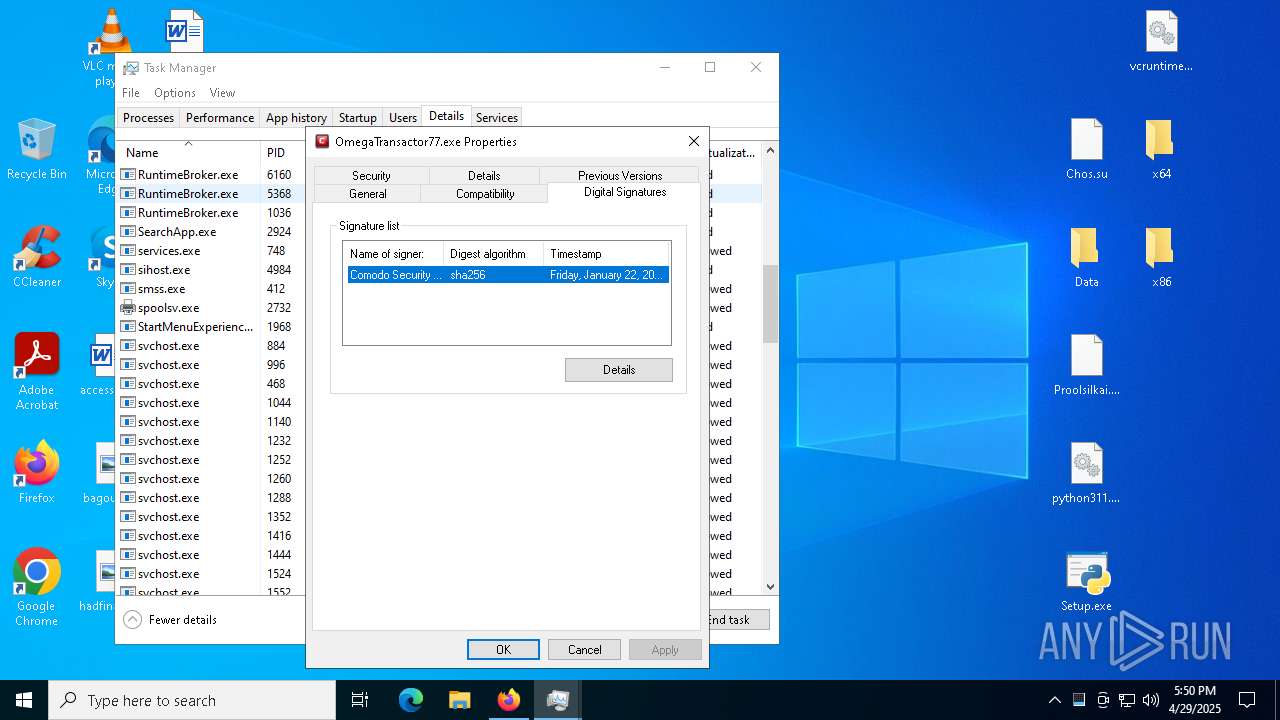The width and height of the screenshot is (1280, 720).
Task: Select the Proolsilkai file on the desktop
Action: tap(1087, 365)
